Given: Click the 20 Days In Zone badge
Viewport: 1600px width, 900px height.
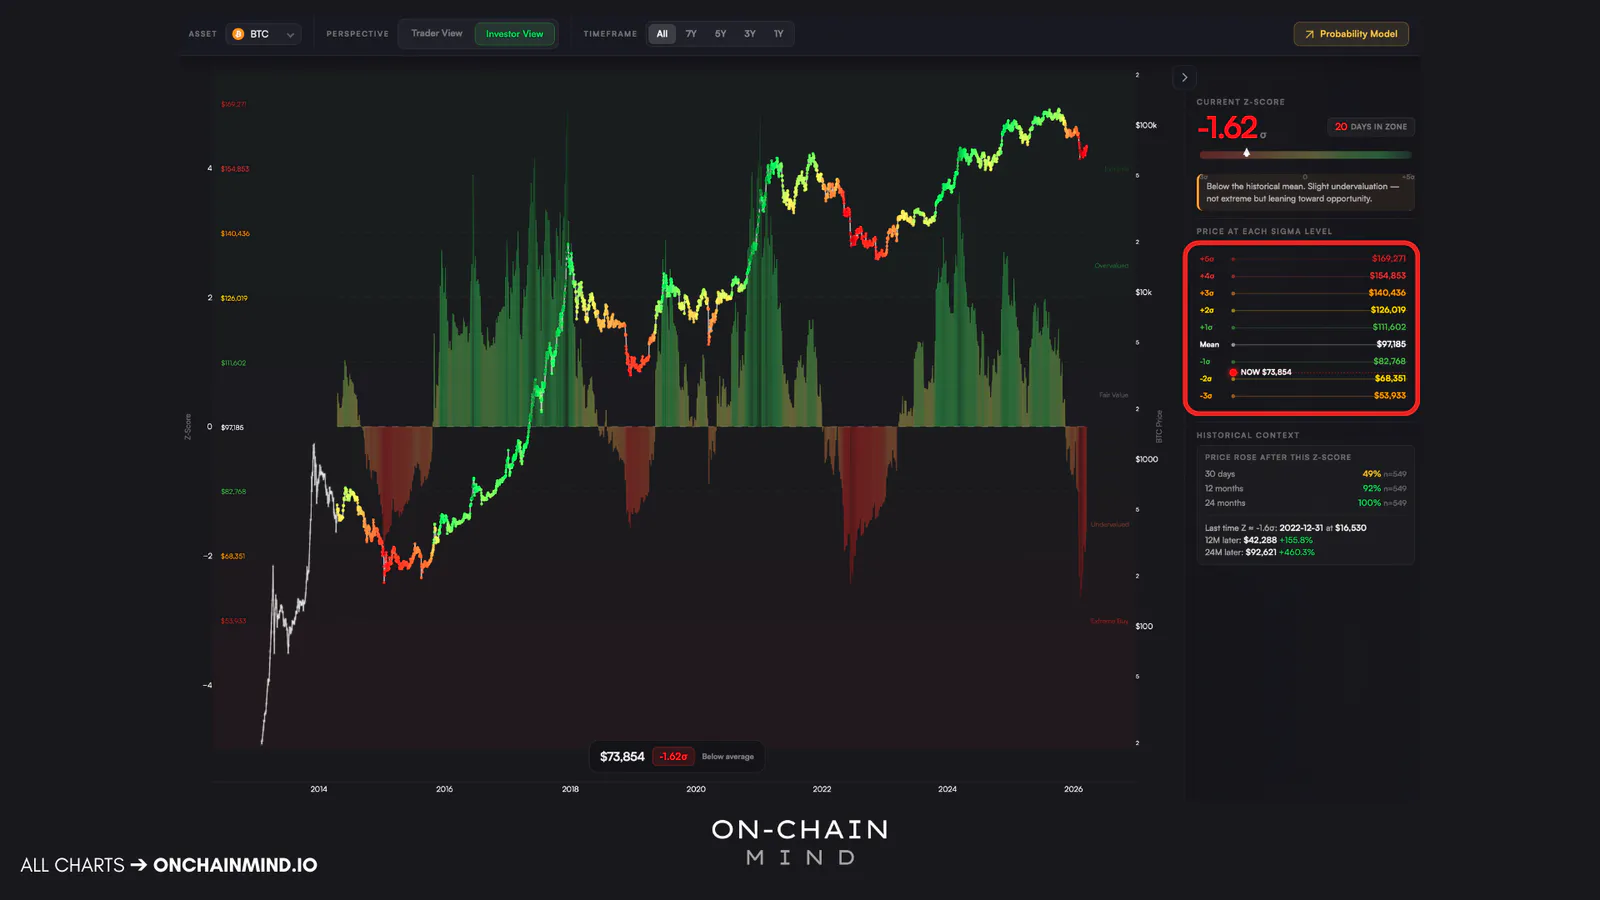Looking at the screenshot, I should [x=1370, y=127].
